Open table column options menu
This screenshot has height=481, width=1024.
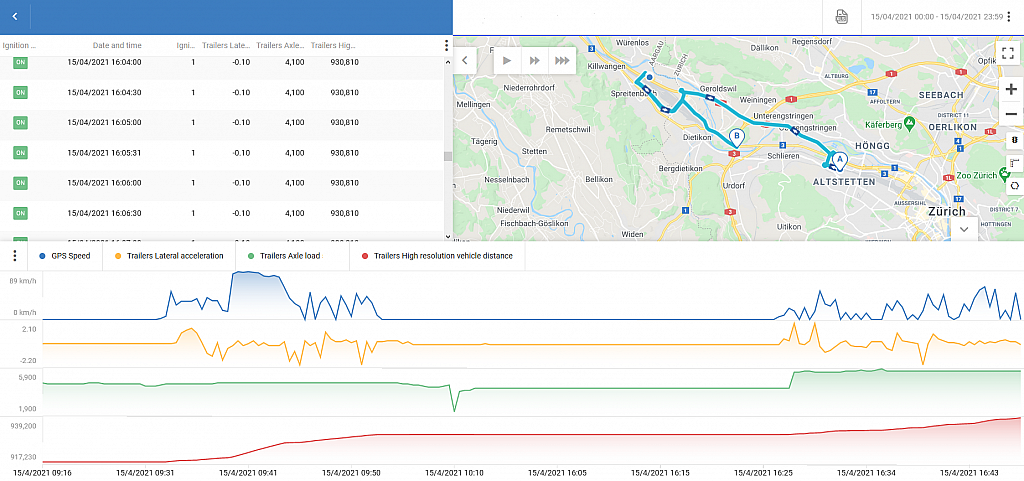[x=446, y=45]
